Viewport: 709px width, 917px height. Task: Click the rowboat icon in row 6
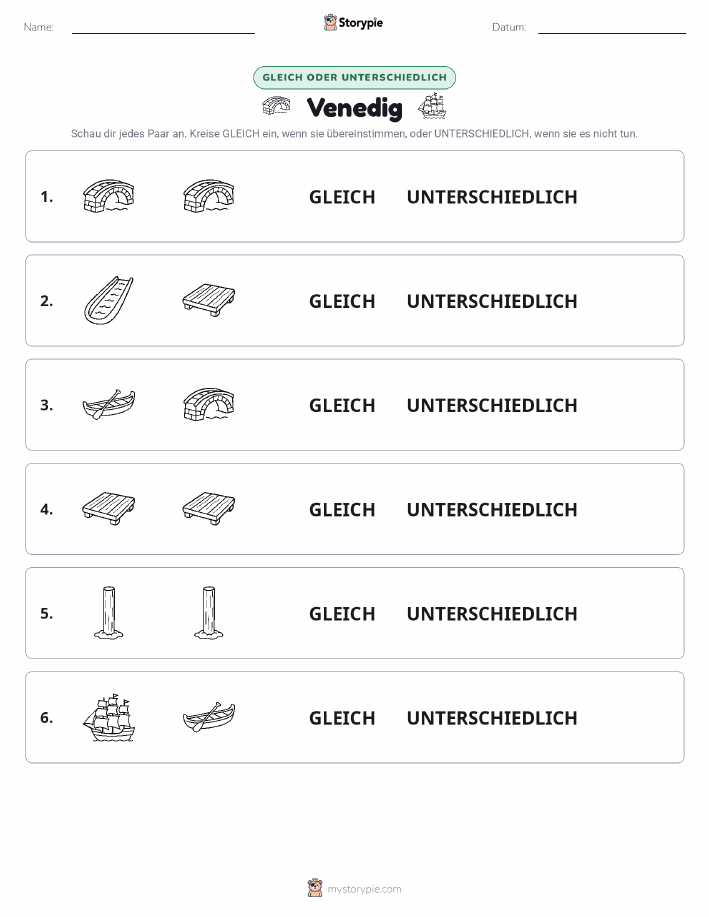click(x=209, y=717)
